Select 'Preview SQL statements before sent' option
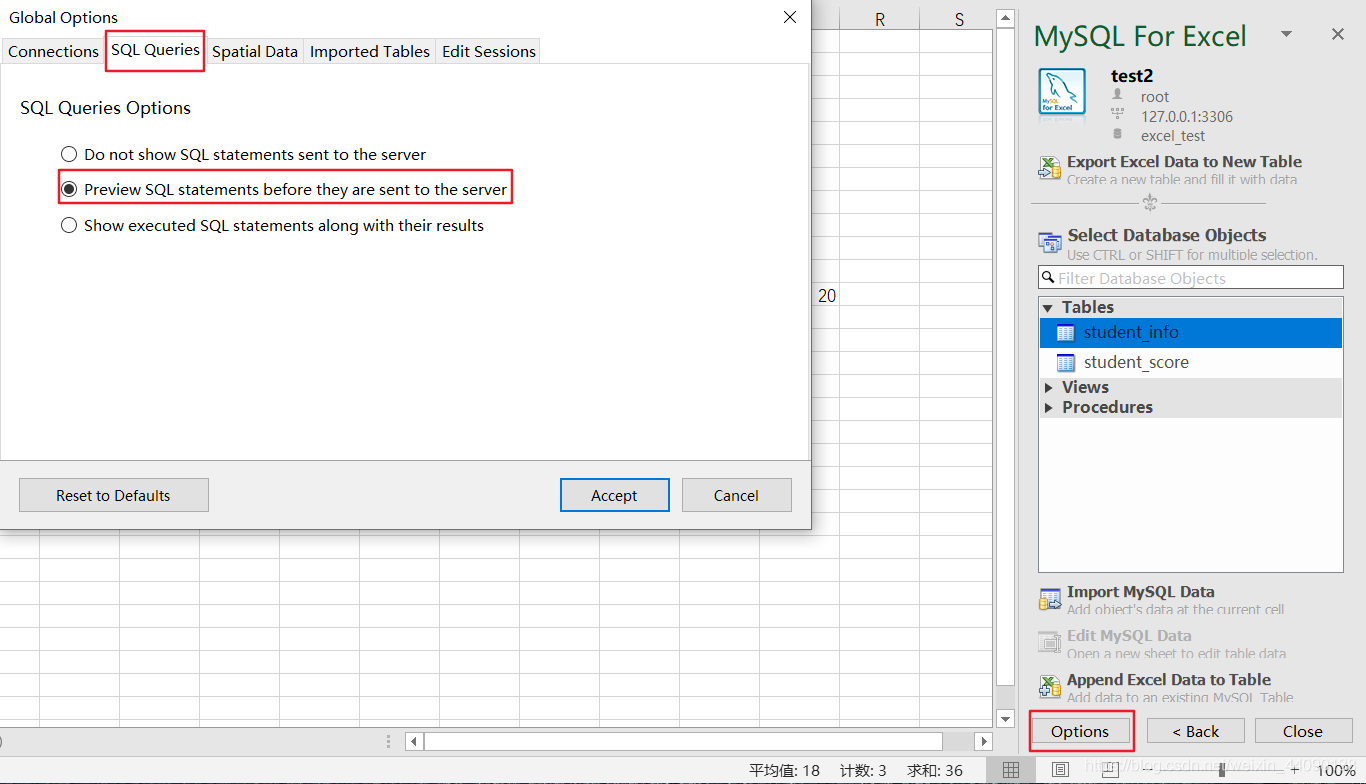 coord(285,189)
